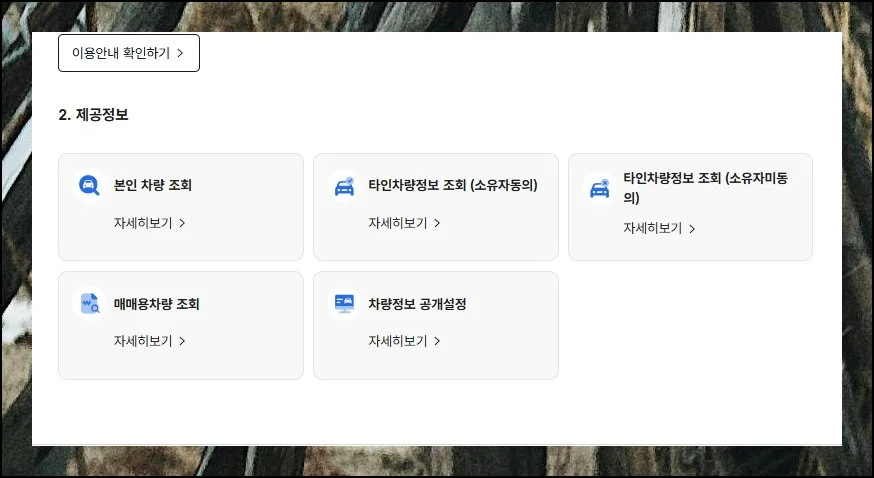Open 자세히보기 under 타인차량정보 조회 (소유자동의)
Screen dimensions: 874x478
[398, 223]
